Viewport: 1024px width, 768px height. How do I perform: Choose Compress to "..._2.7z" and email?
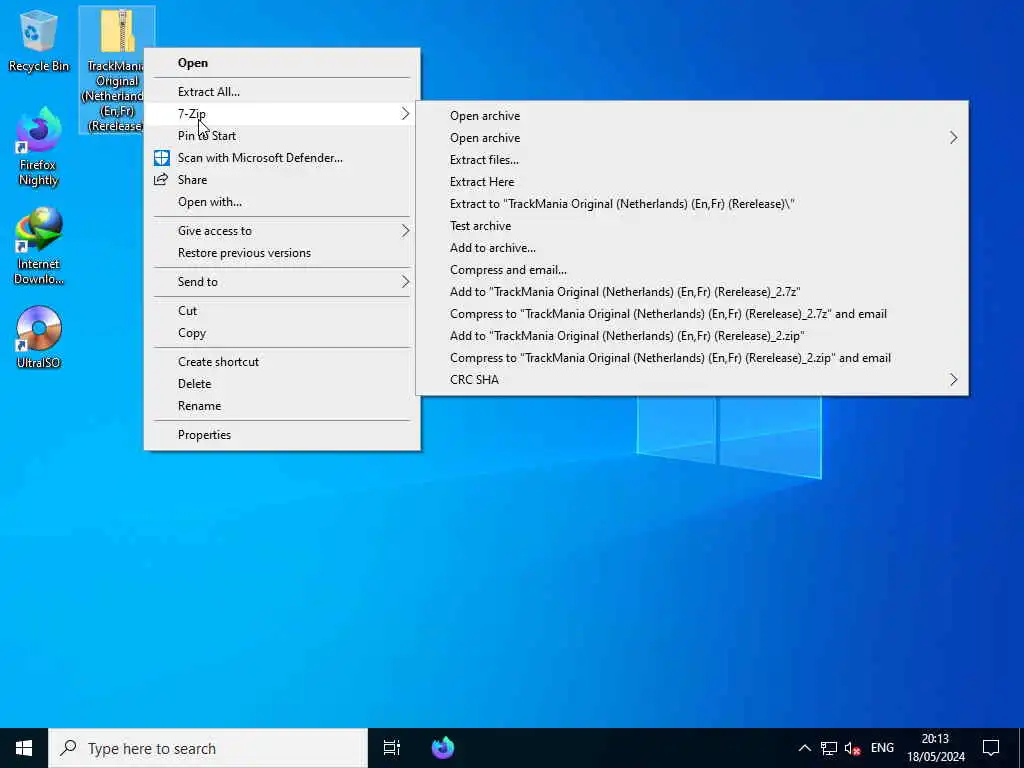[692, 314]
